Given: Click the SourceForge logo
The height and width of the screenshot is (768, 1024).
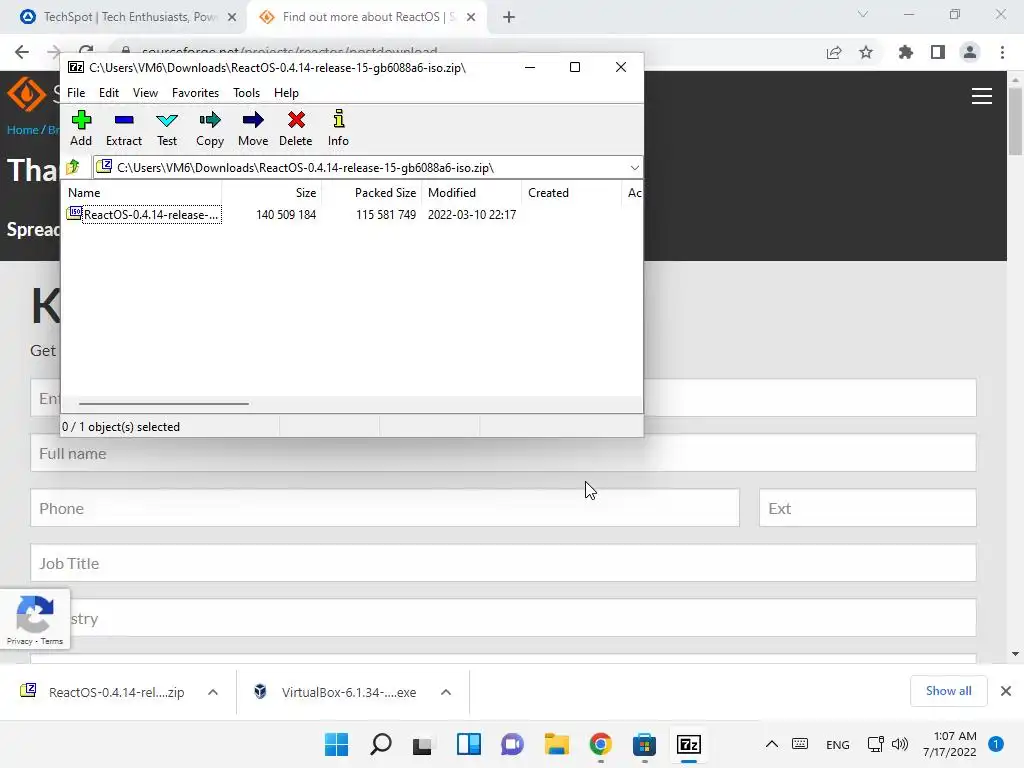Looking at the screenshot, I should [x=26, y=93].
